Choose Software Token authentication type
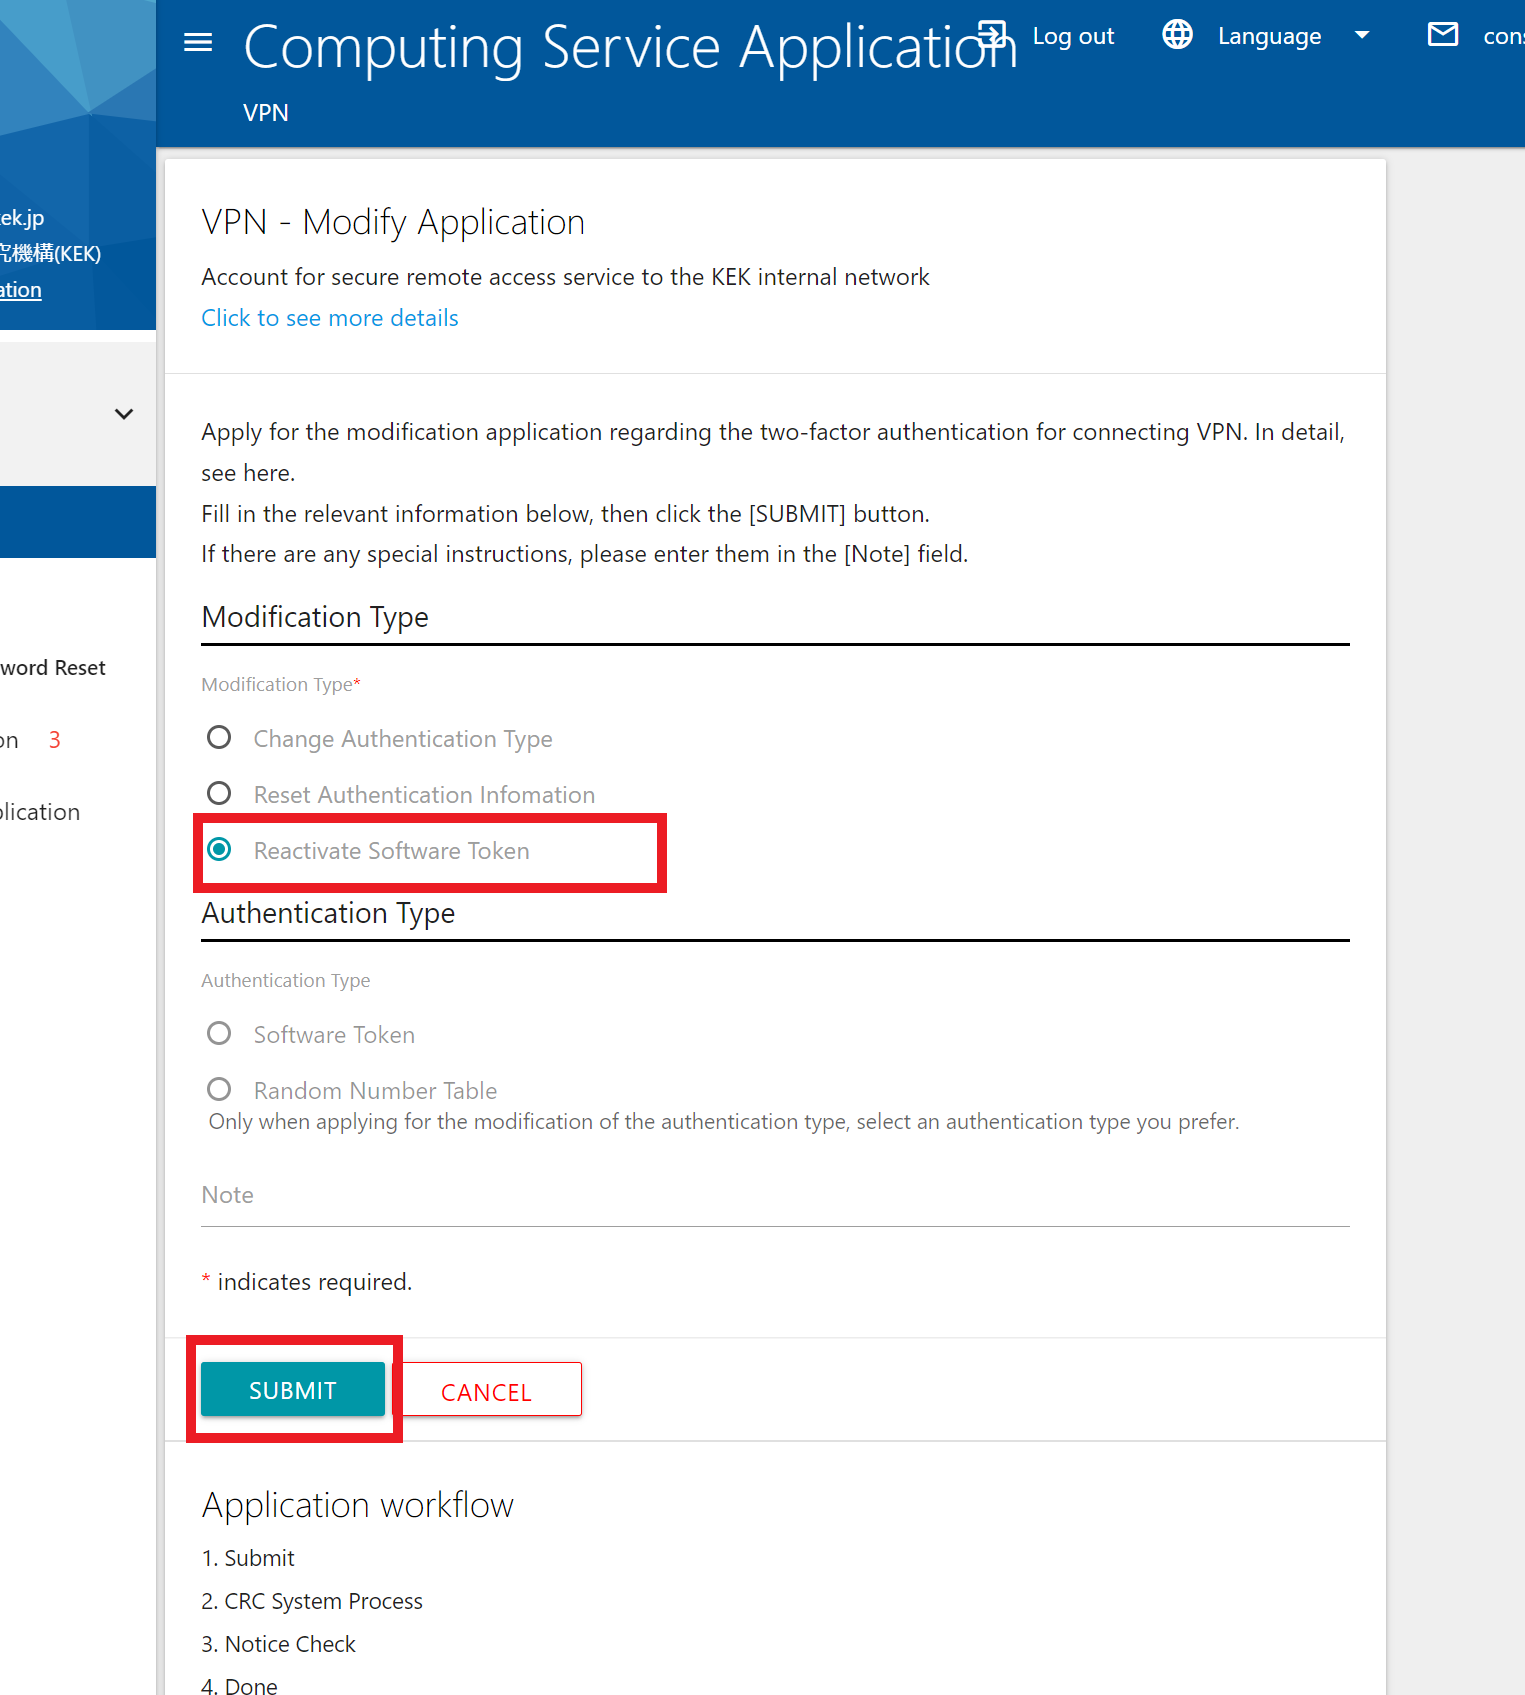Viewport: 1525px width, 1695px height. point(219,1034)
